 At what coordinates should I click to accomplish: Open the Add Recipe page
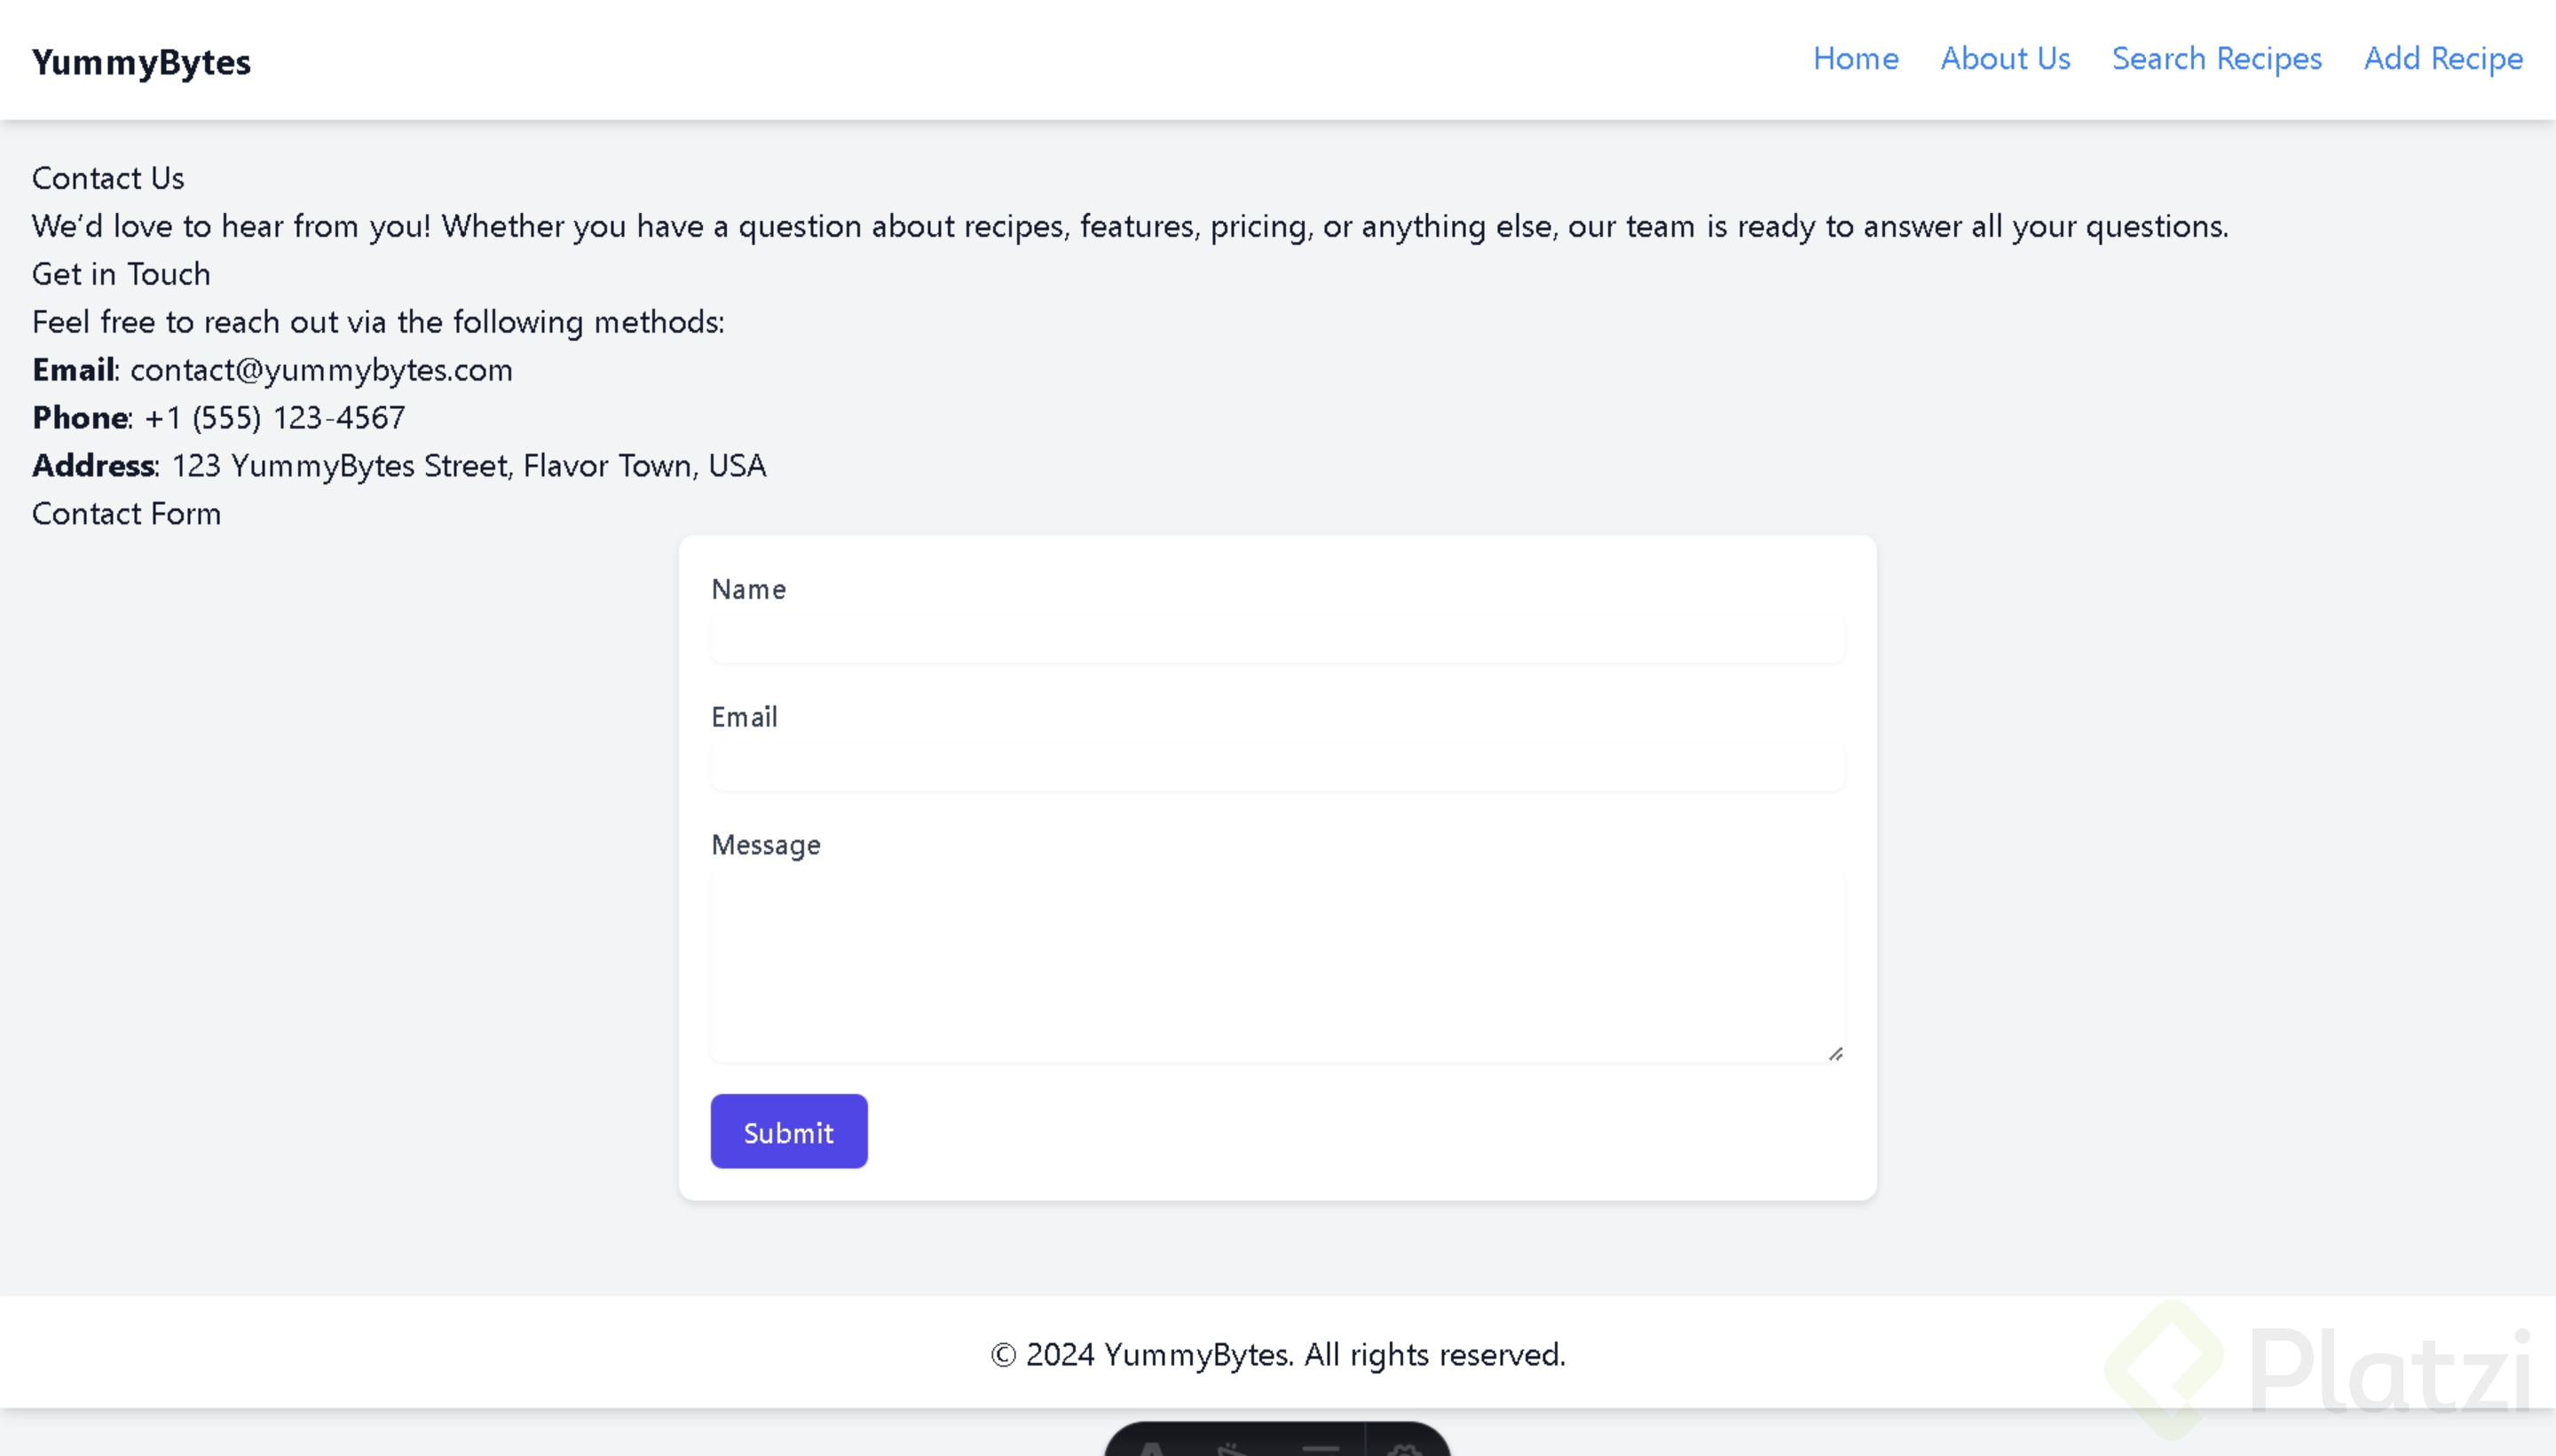(x=2442, y=59)
